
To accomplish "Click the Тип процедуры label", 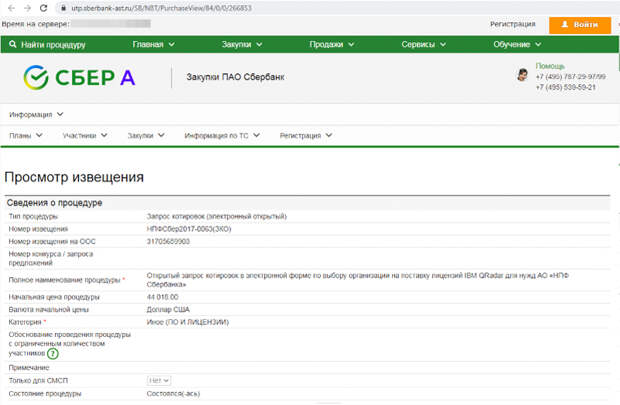I will pyautogui.click(x=33, y=216).
